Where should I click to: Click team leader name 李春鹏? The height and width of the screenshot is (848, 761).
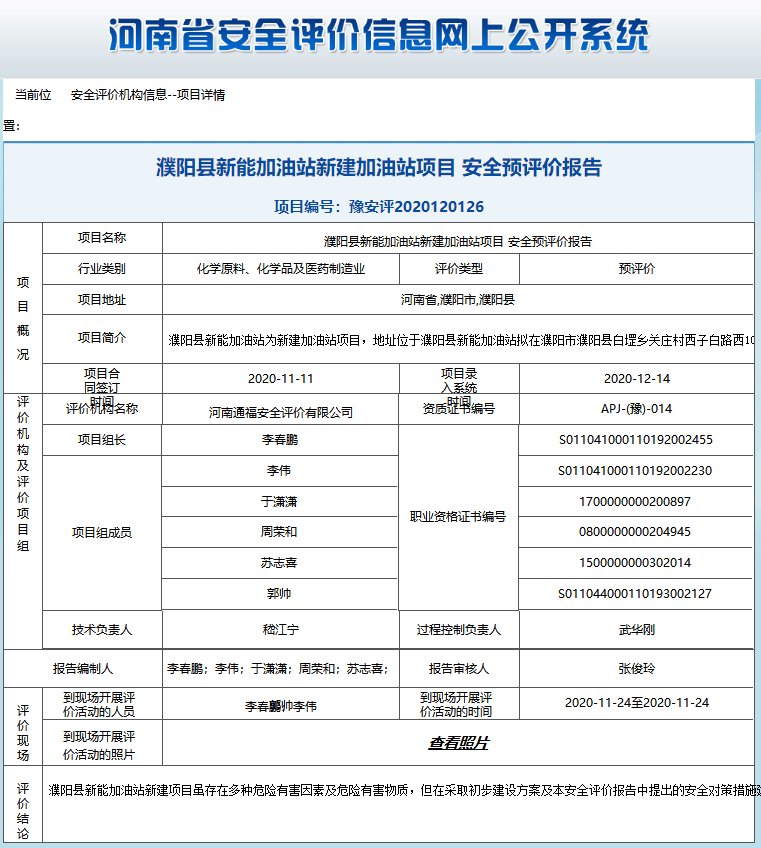pyautogui.click(x=280, y=440)
